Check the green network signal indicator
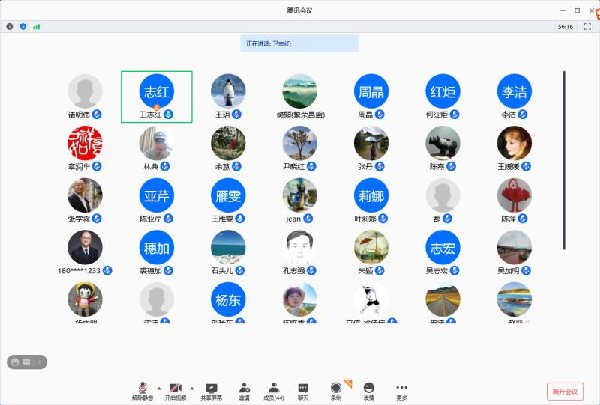Image resolution: width=600 pixels, height=405 pixels. (37, 27)
